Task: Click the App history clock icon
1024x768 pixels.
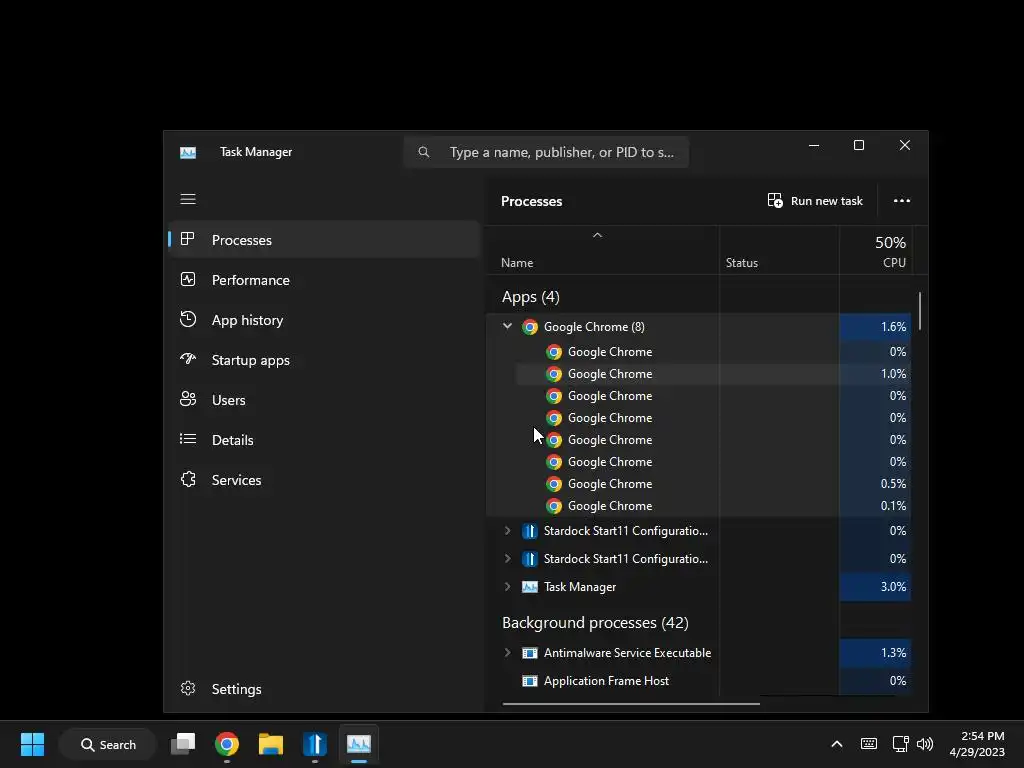Action: (x=188, y=319)
